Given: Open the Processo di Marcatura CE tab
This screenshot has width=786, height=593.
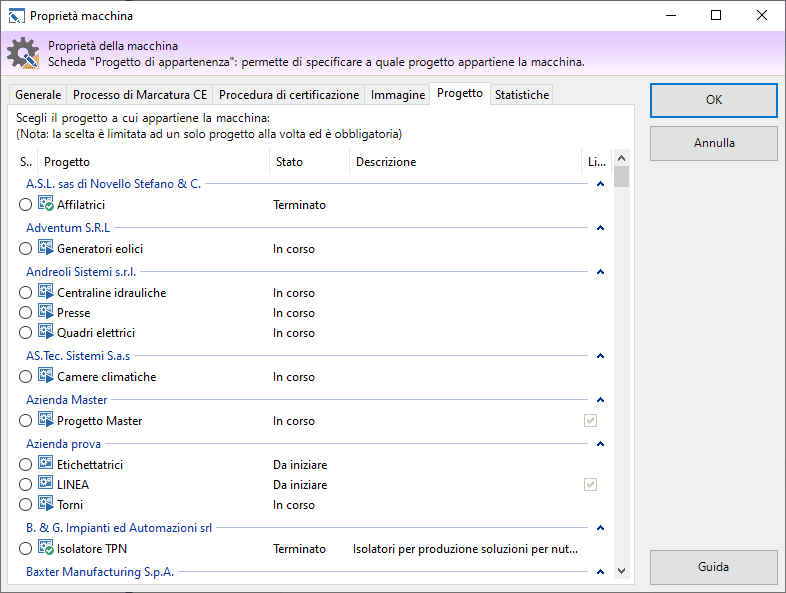Looking at the screenshot, I should click(140, 95).
